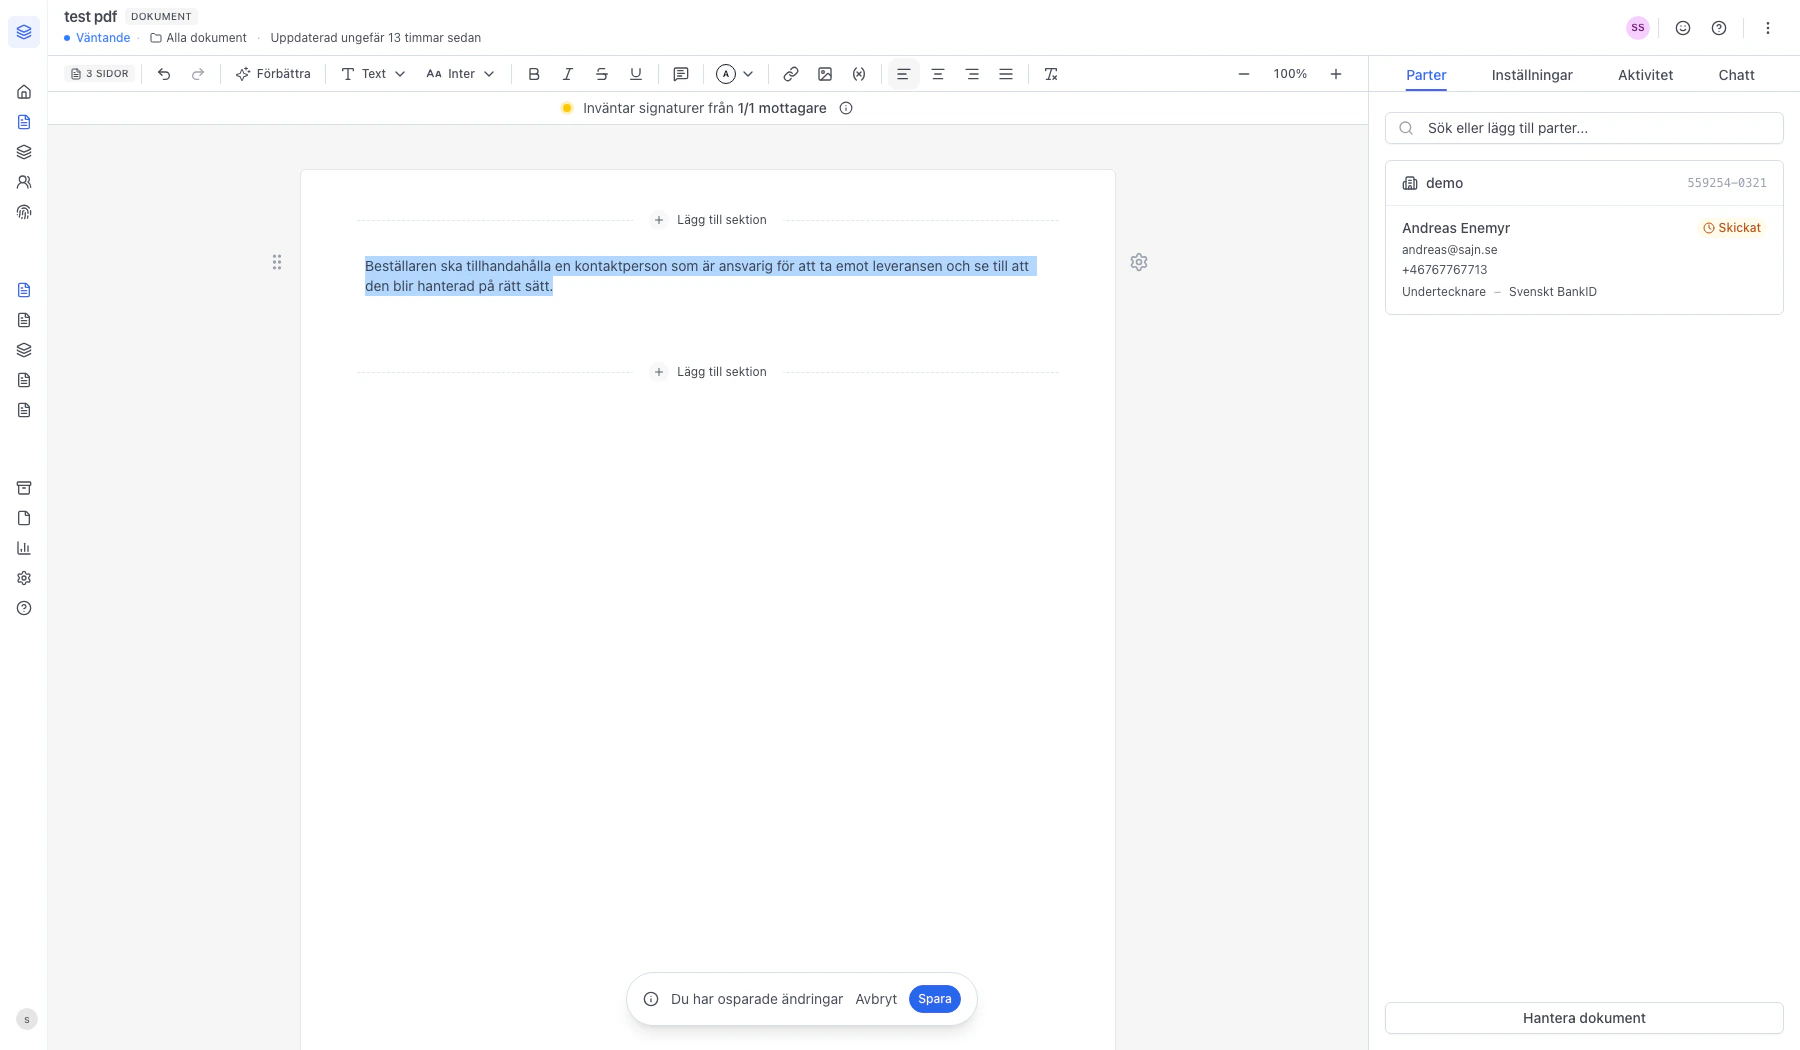Click the Alla dokument folder link

tap(198, 38)
